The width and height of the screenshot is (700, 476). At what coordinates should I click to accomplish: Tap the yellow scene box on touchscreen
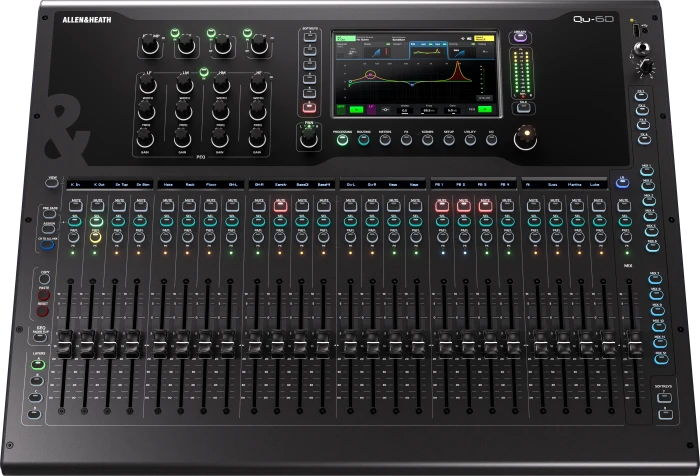[x=484, y=38]
